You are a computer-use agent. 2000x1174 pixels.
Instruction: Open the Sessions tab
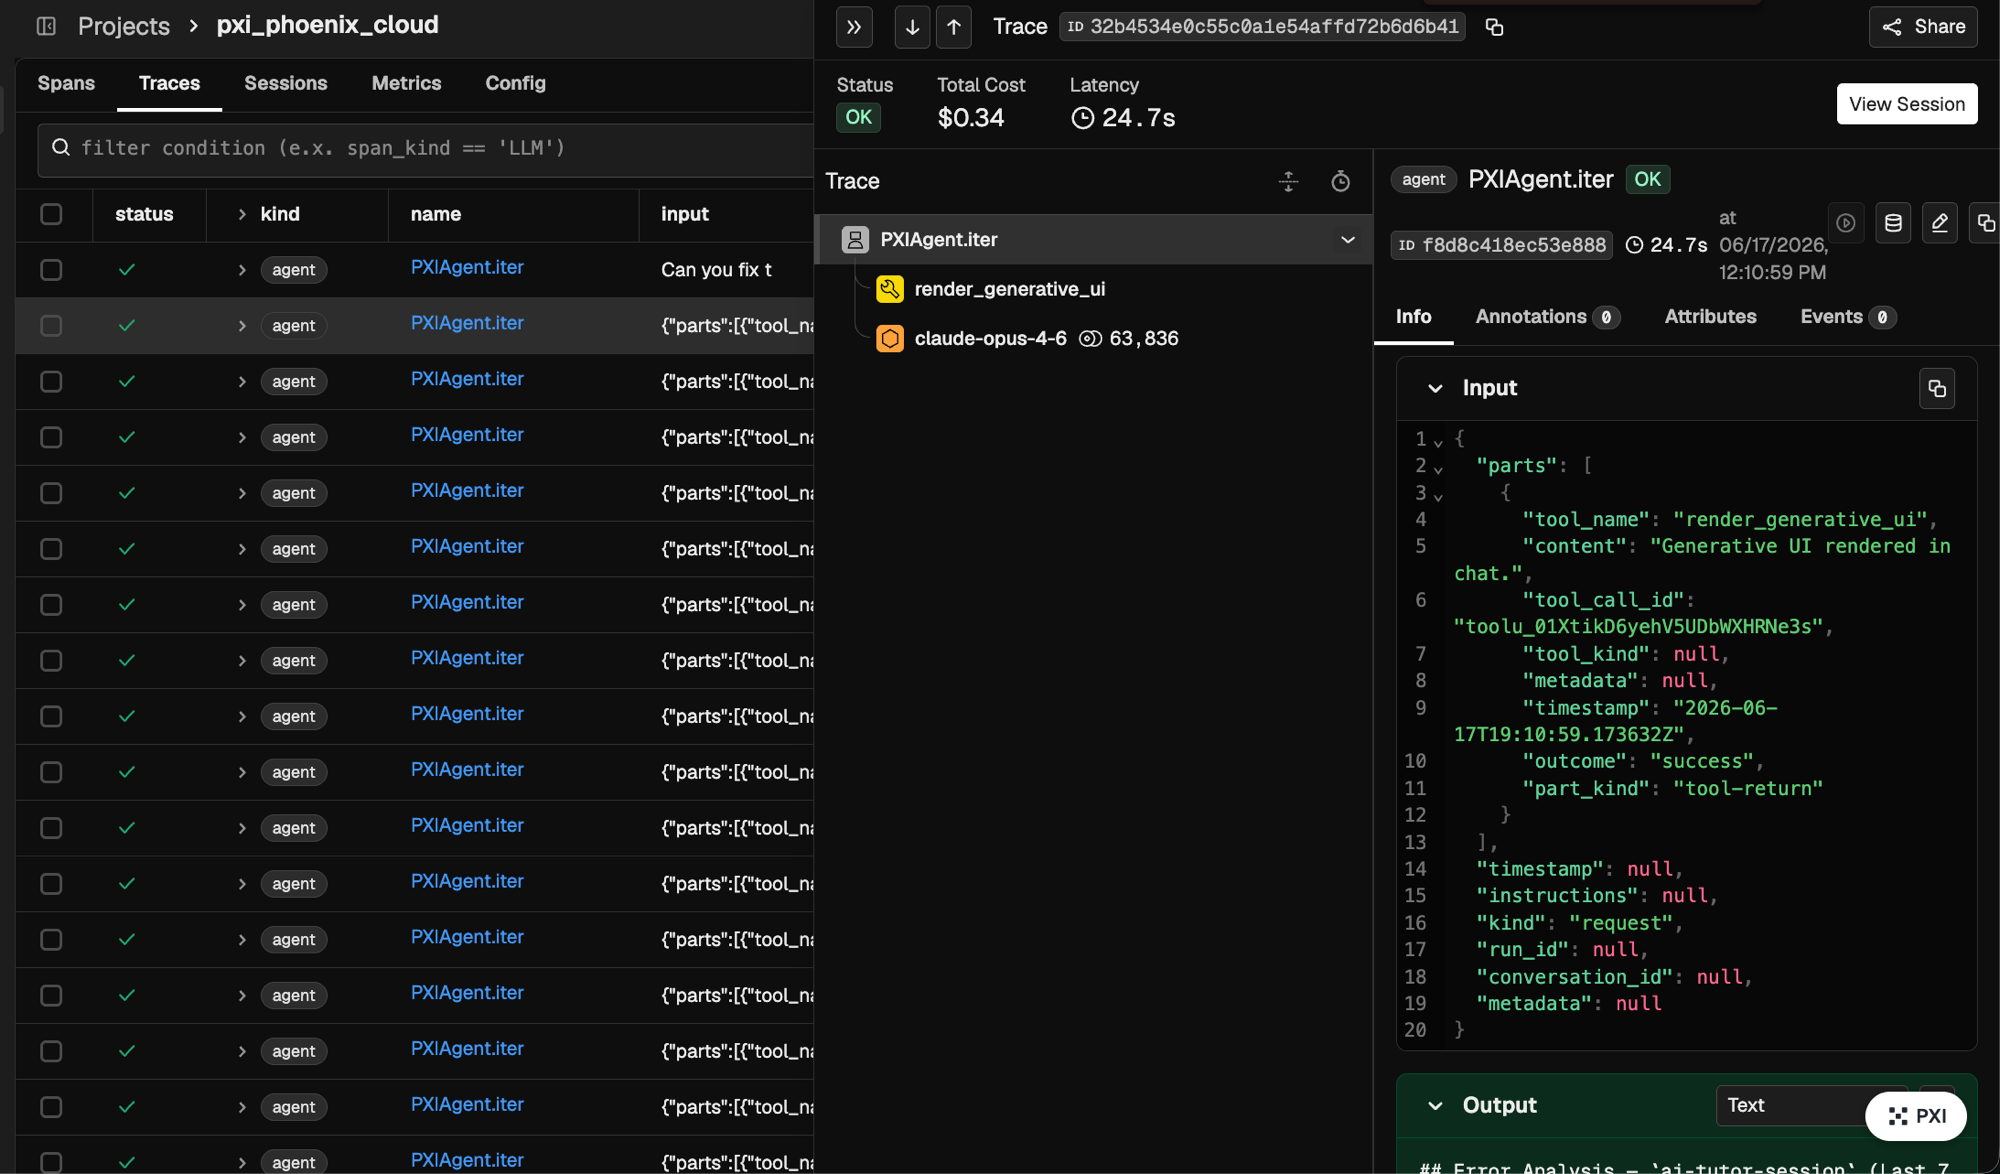point(285,84)
